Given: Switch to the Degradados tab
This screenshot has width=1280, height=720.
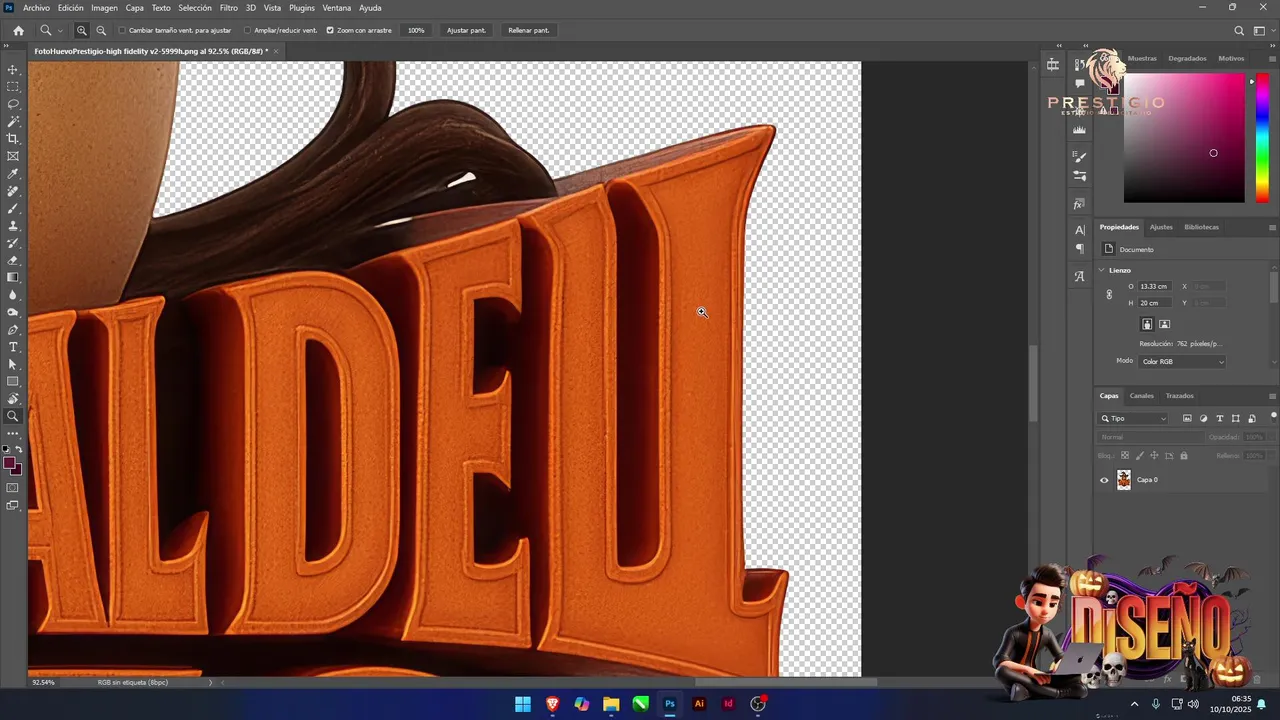Looking at the screenshot, I should coord(1187,58).
